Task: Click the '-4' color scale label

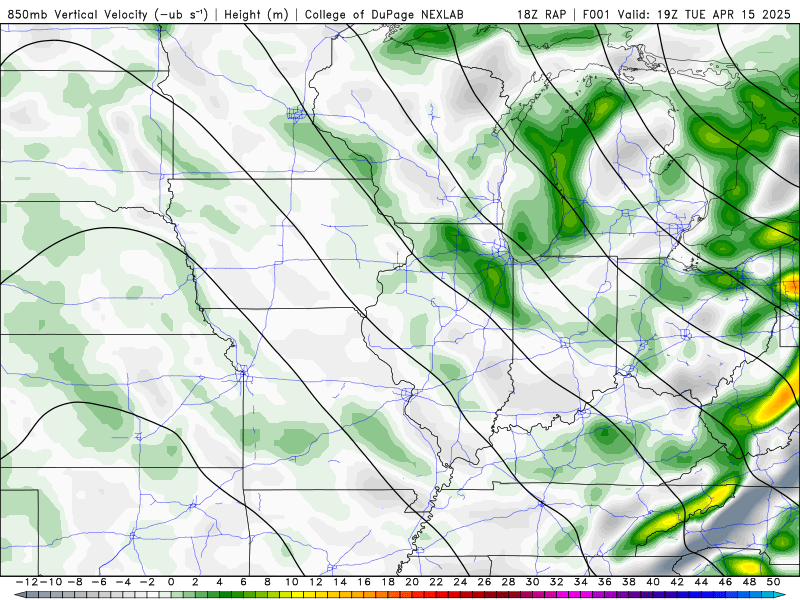Action: pyautogui.click(x=123, y=582)
